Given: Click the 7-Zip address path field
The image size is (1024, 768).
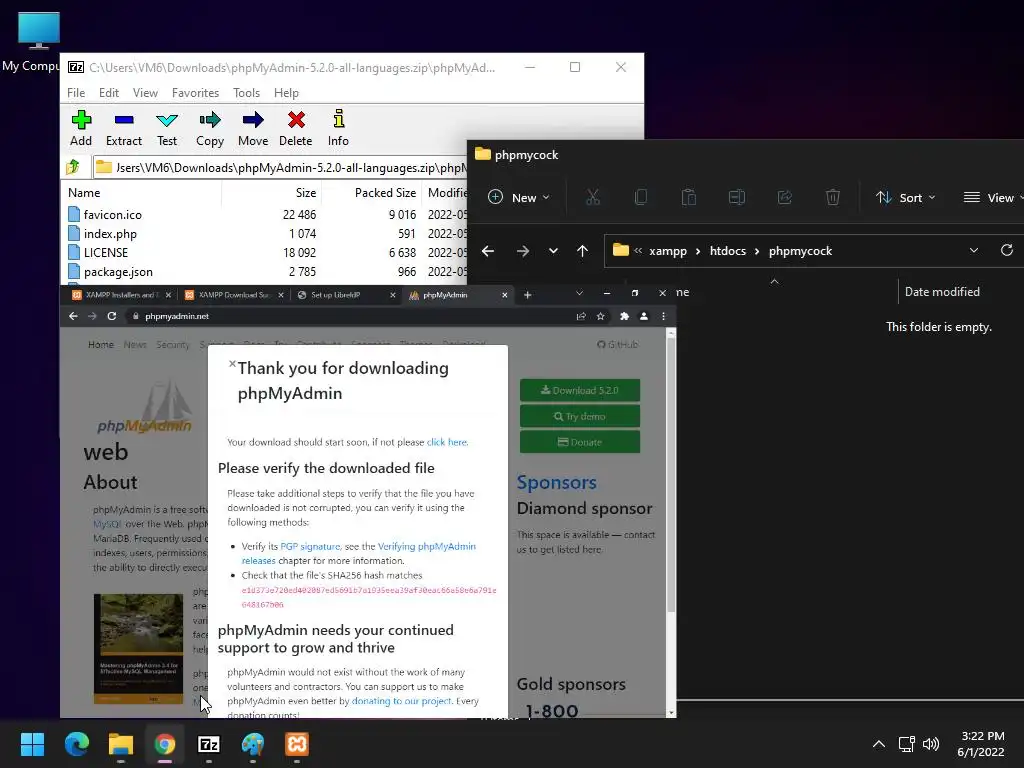Looking at the screenshot, I should point(281,167).
